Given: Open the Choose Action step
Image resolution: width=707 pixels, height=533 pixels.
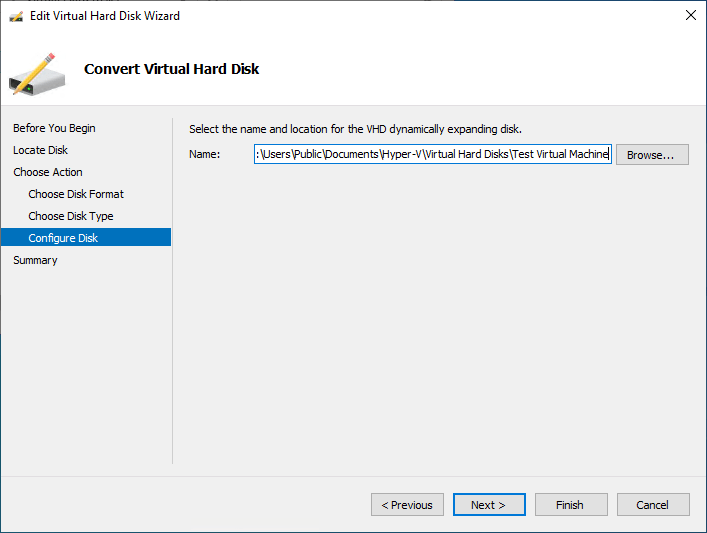Looking at the screenshot, I should (48, 172).
